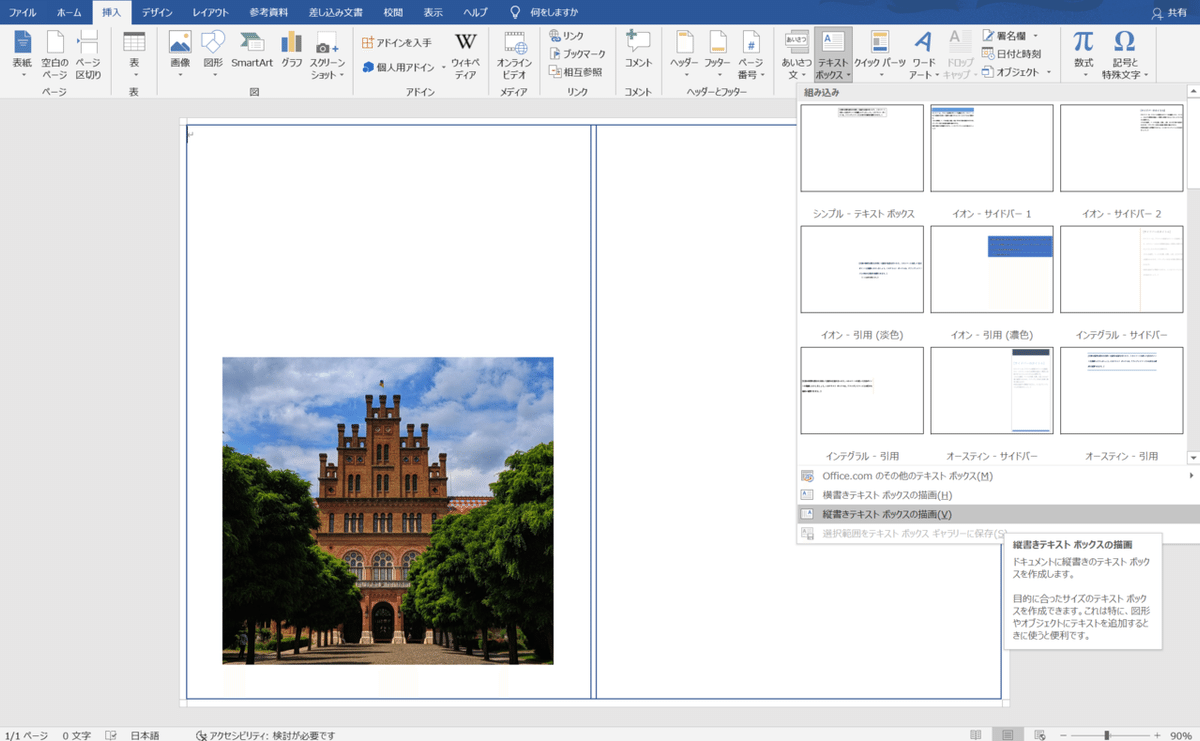Select the Simple Text Box (シンプル) thumbnail
Screen dimensions: 1200x741
point(862,148)
